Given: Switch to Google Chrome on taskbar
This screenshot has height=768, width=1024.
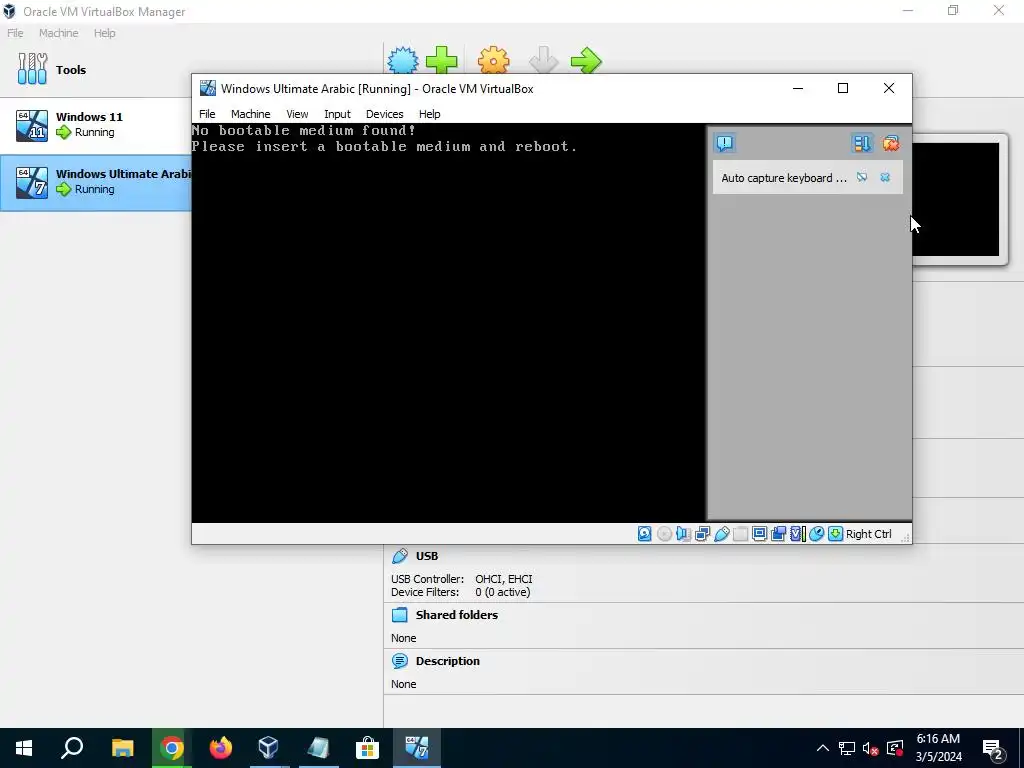Looking at the screenshot, I should 172,748.
